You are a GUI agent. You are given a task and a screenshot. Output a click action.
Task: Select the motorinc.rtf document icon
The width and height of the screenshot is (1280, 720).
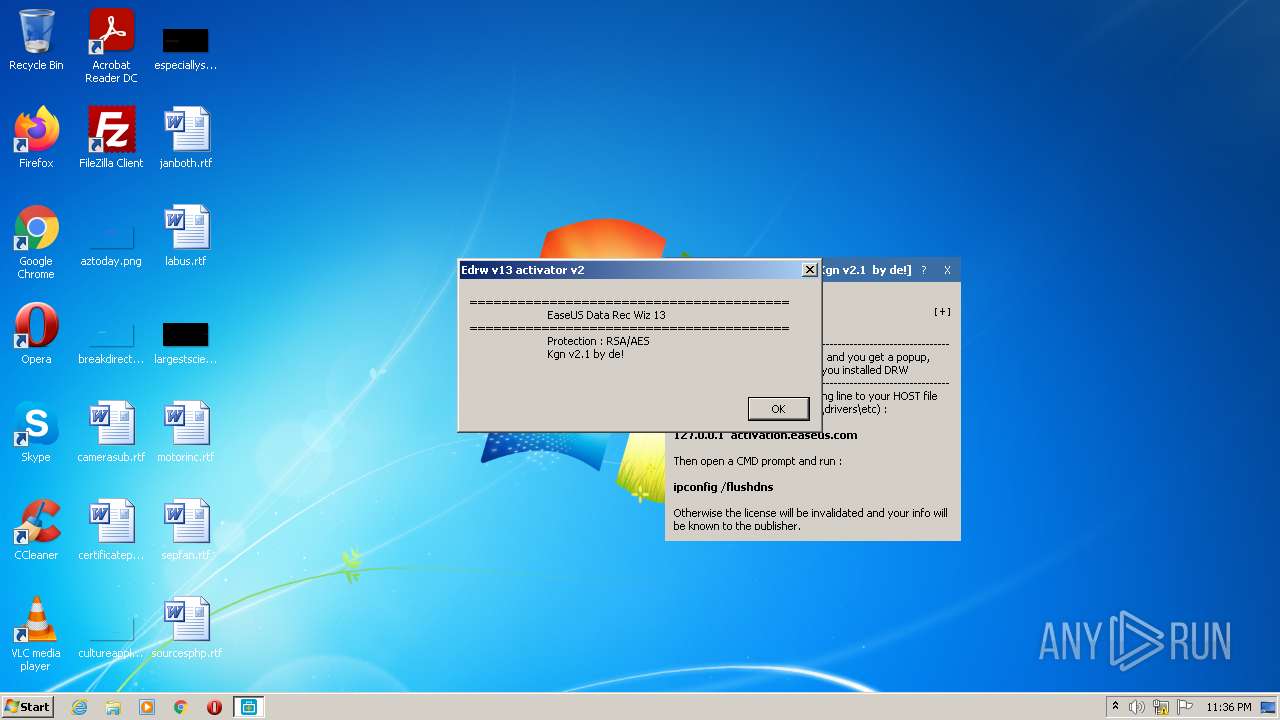click(186, 431)
